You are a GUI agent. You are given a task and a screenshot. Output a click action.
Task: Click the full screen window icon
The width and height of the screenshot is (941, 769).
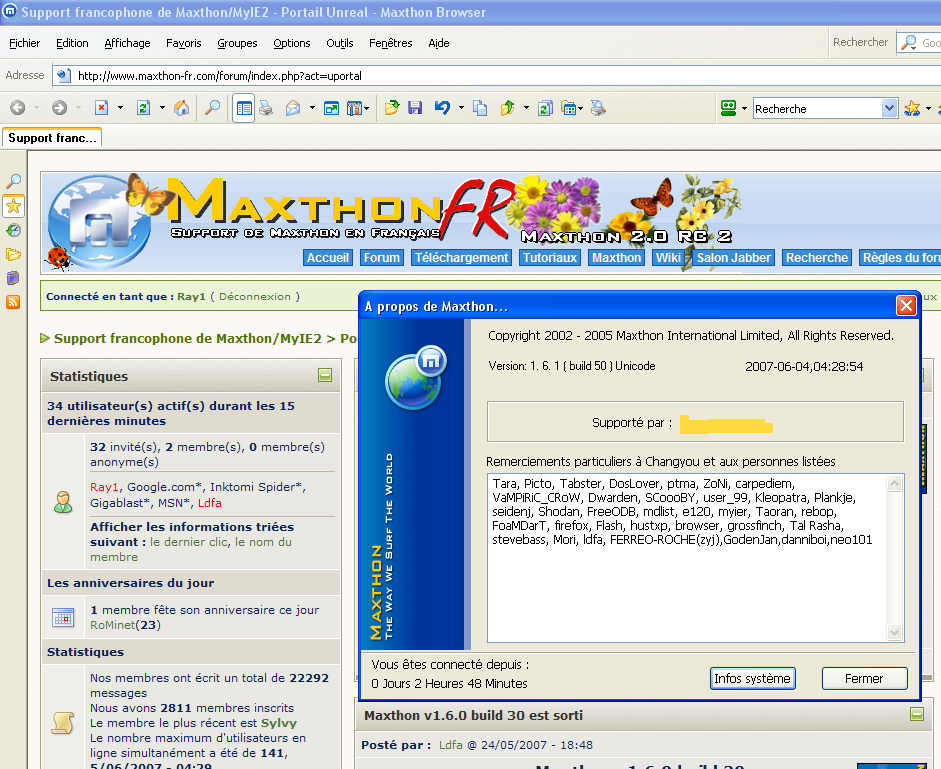(331, 108)
